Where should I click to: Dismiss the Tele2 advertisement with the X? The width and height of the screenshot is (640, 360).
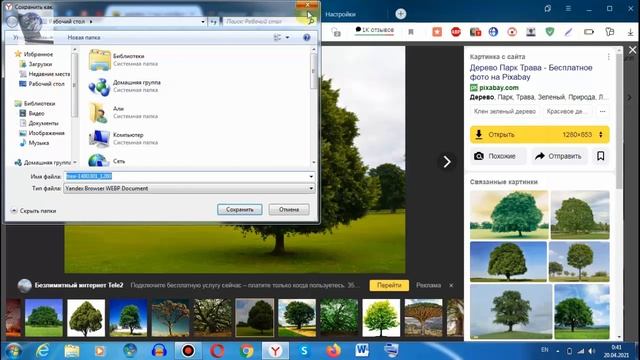point(451,285)
